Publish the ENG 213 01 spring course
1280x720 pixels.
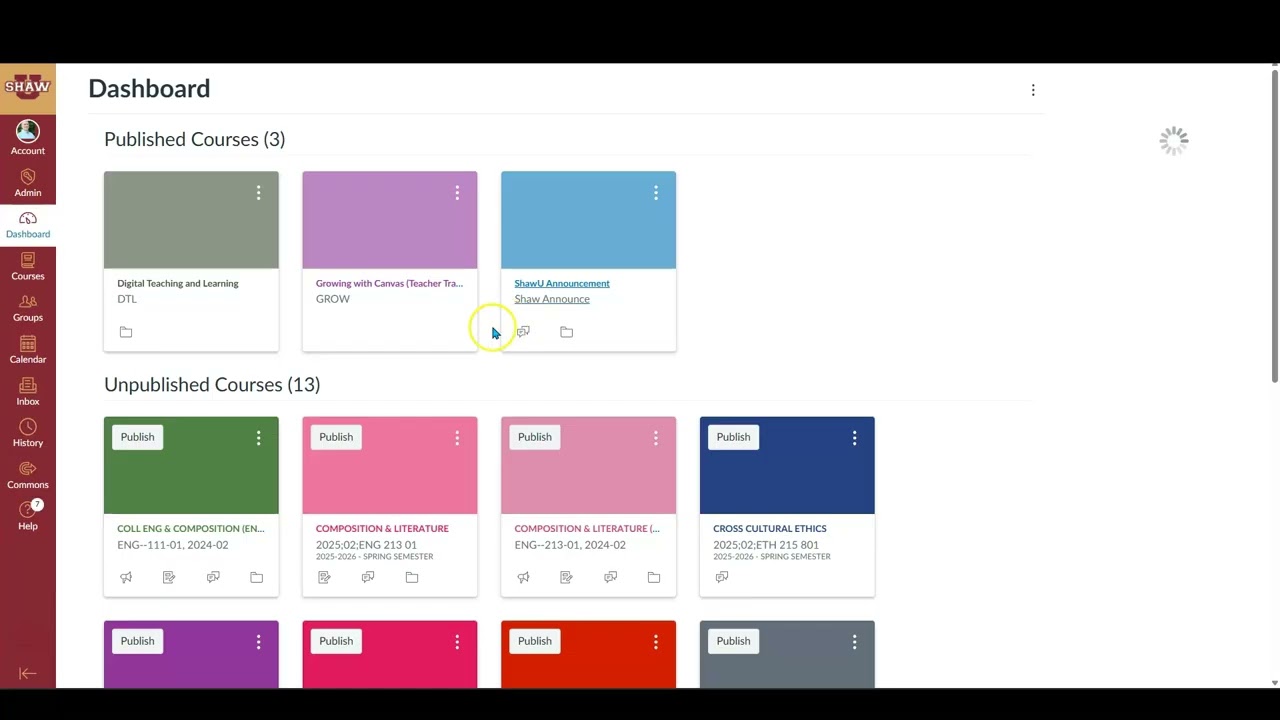[336, 437]
